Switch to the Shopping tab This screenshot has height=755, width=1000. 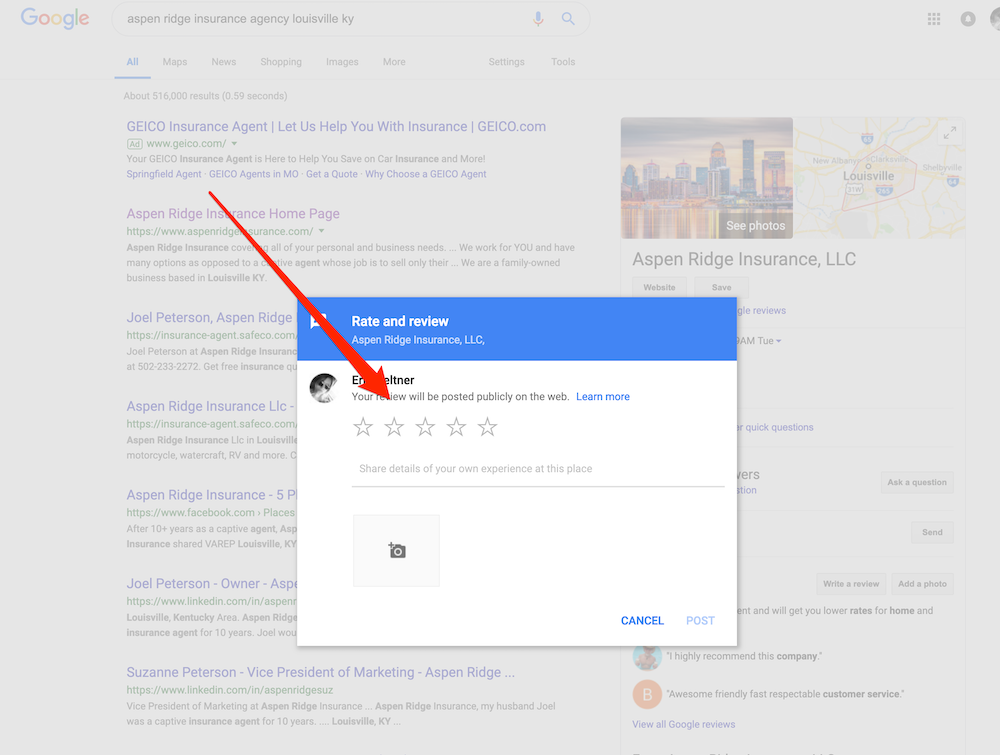(x=281, y=62)
